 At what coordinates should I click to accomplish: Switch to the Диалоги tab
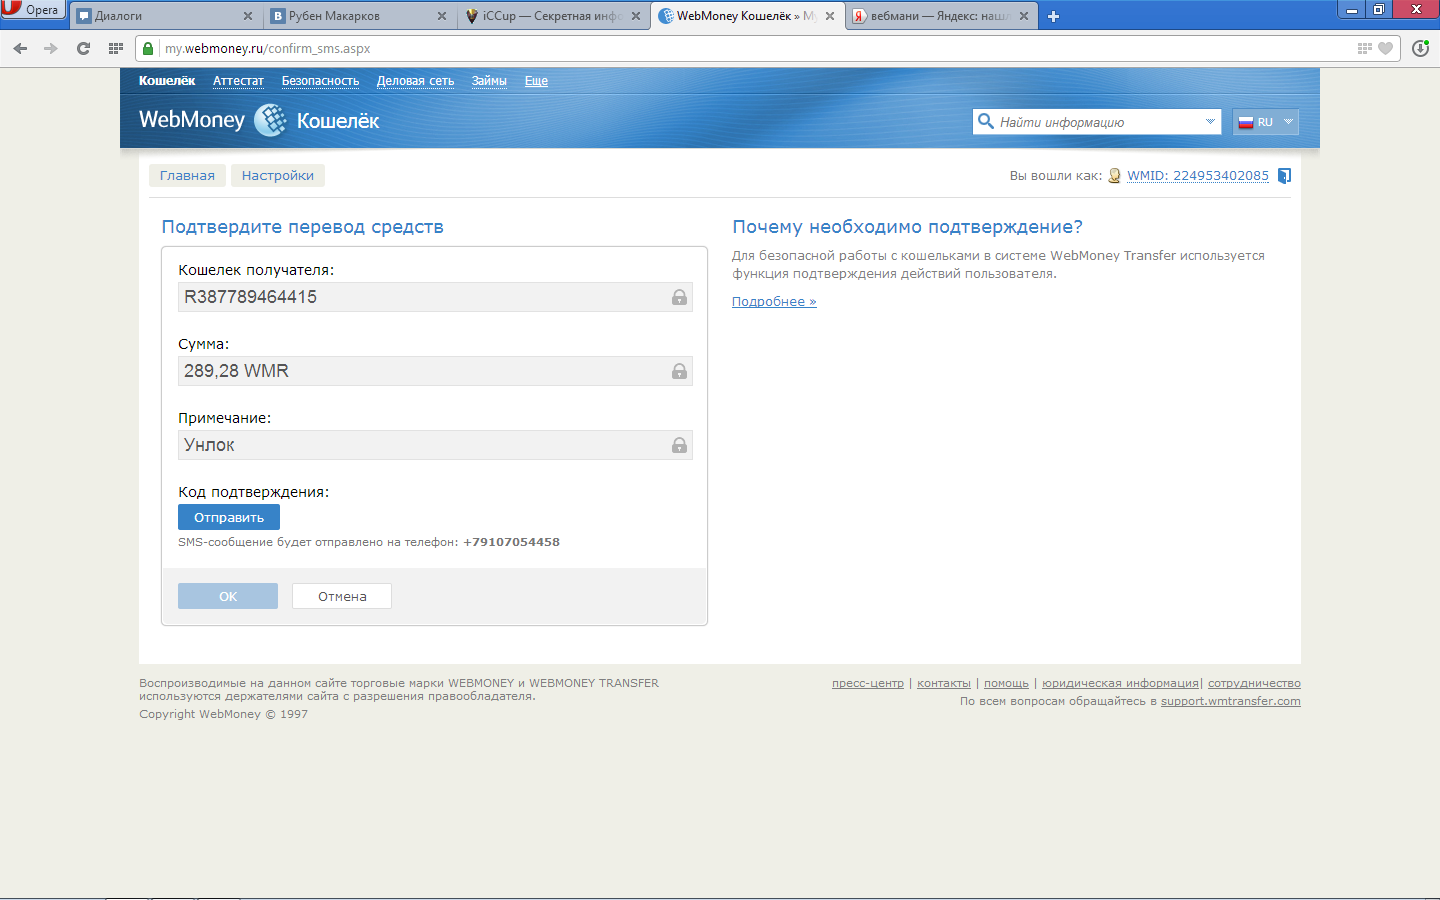click(x=165, y=16)
